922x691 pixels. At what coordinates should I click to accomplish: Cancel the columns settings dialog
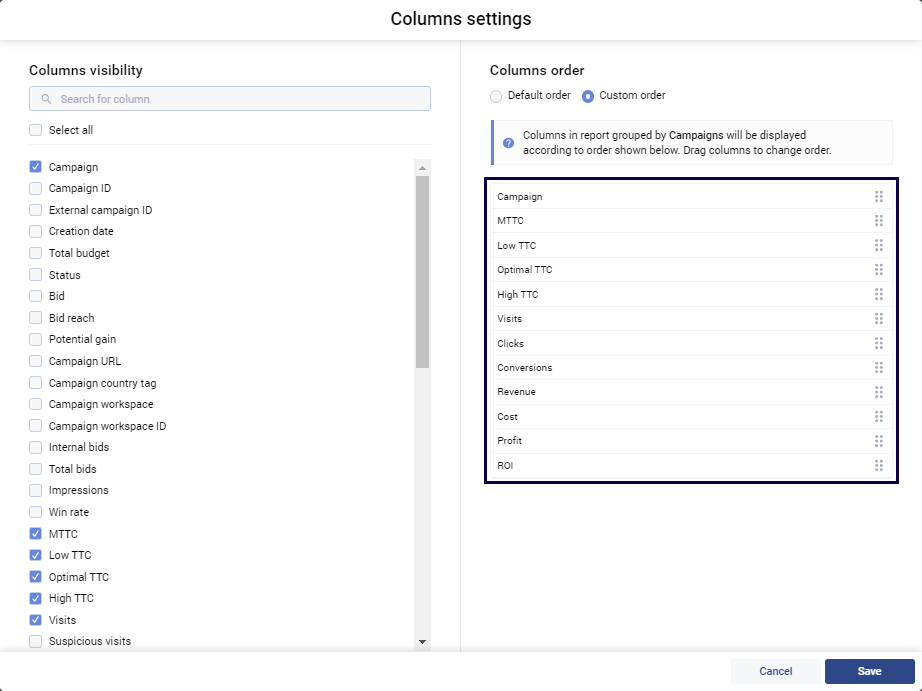point(775,671)
